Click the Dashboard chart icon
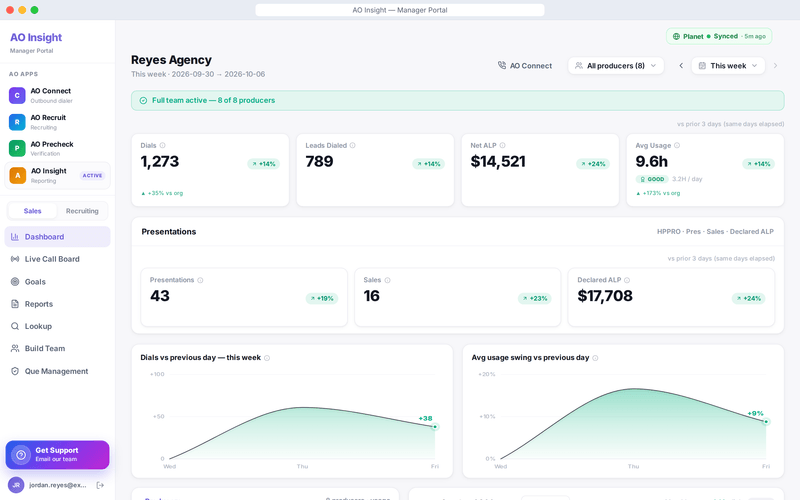Viewport: 800px width, 500px height. click(x=15, y=237)
